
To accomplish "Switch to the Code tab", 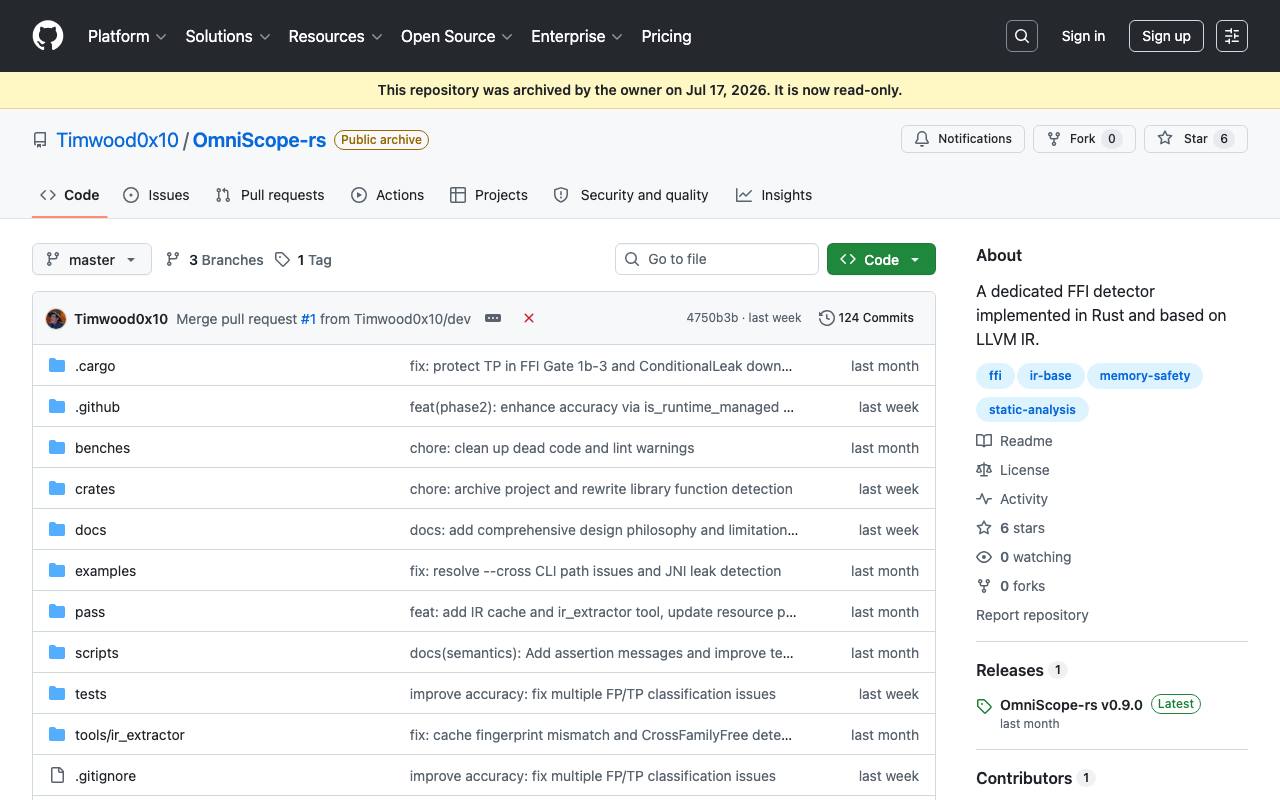I will click(x=70, y=195).
